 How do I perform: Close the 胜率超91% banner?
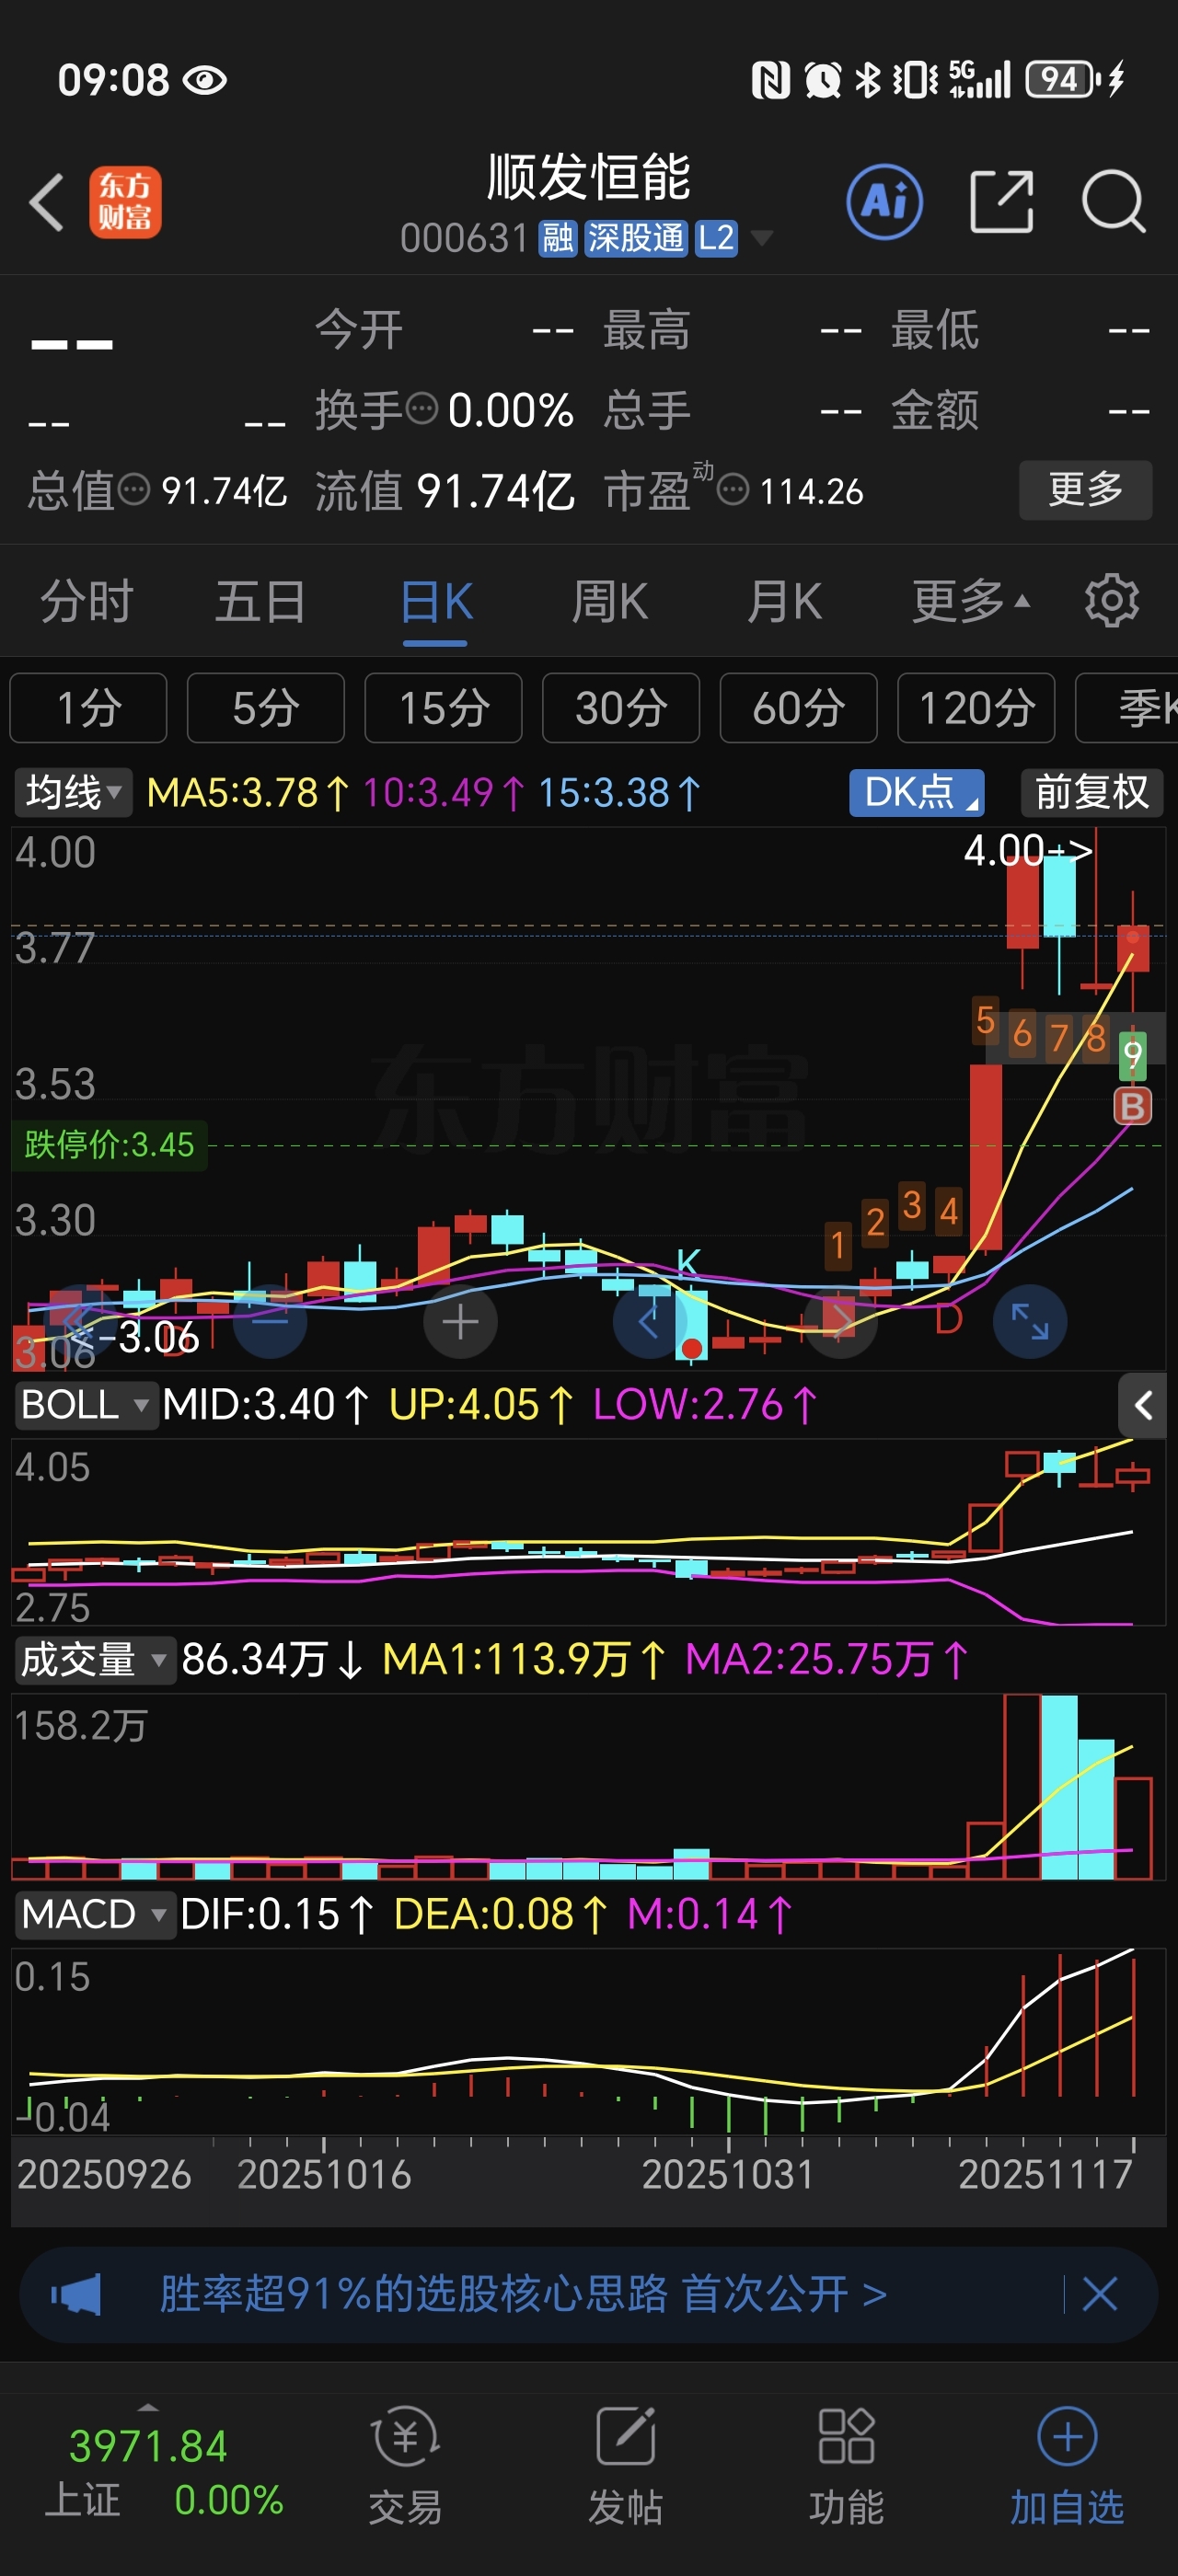[1099, 2293]
